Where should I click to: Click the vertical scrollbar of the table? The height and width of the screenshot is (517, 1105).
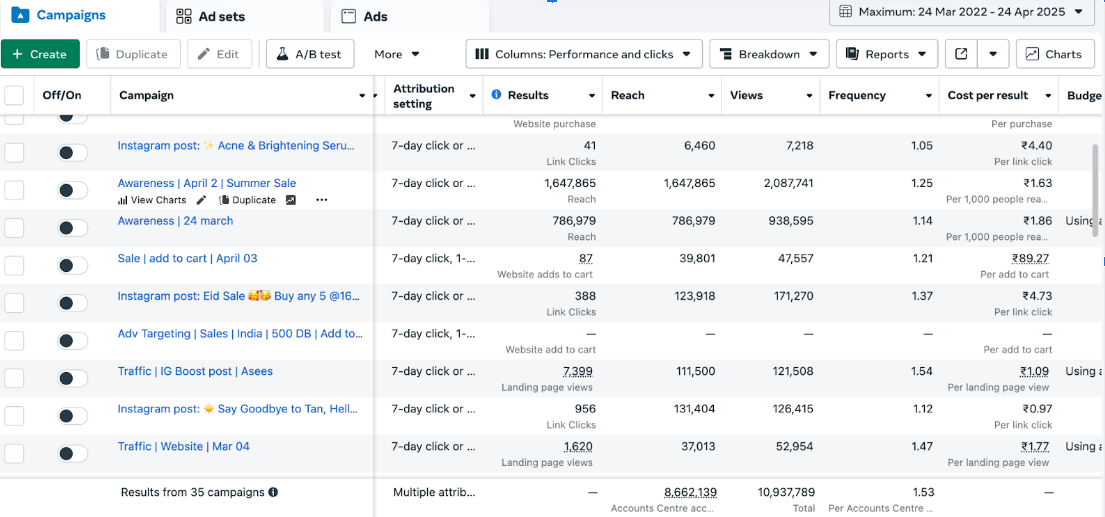(x=1096, y=190)
